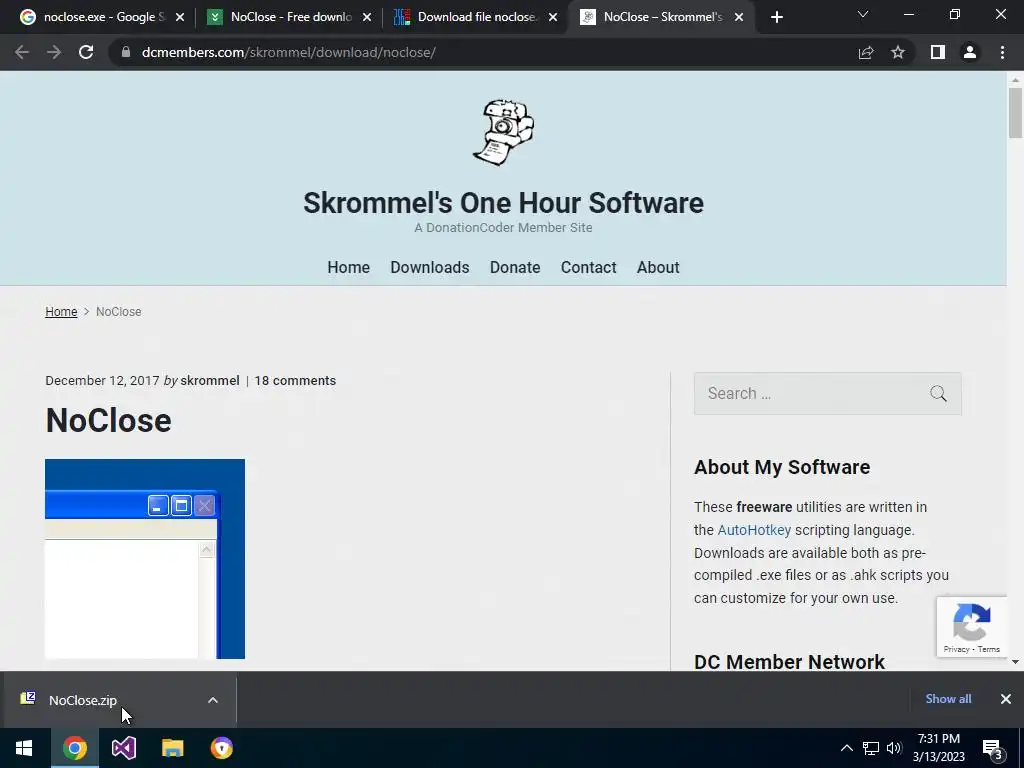Click the padlock site info icon
The height and width of the screenshot is (768, 1024).
coord(126,52)
